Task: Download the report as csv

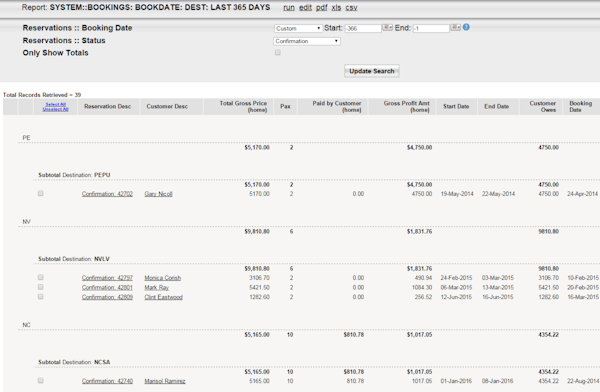Action: tap(351, 7)
